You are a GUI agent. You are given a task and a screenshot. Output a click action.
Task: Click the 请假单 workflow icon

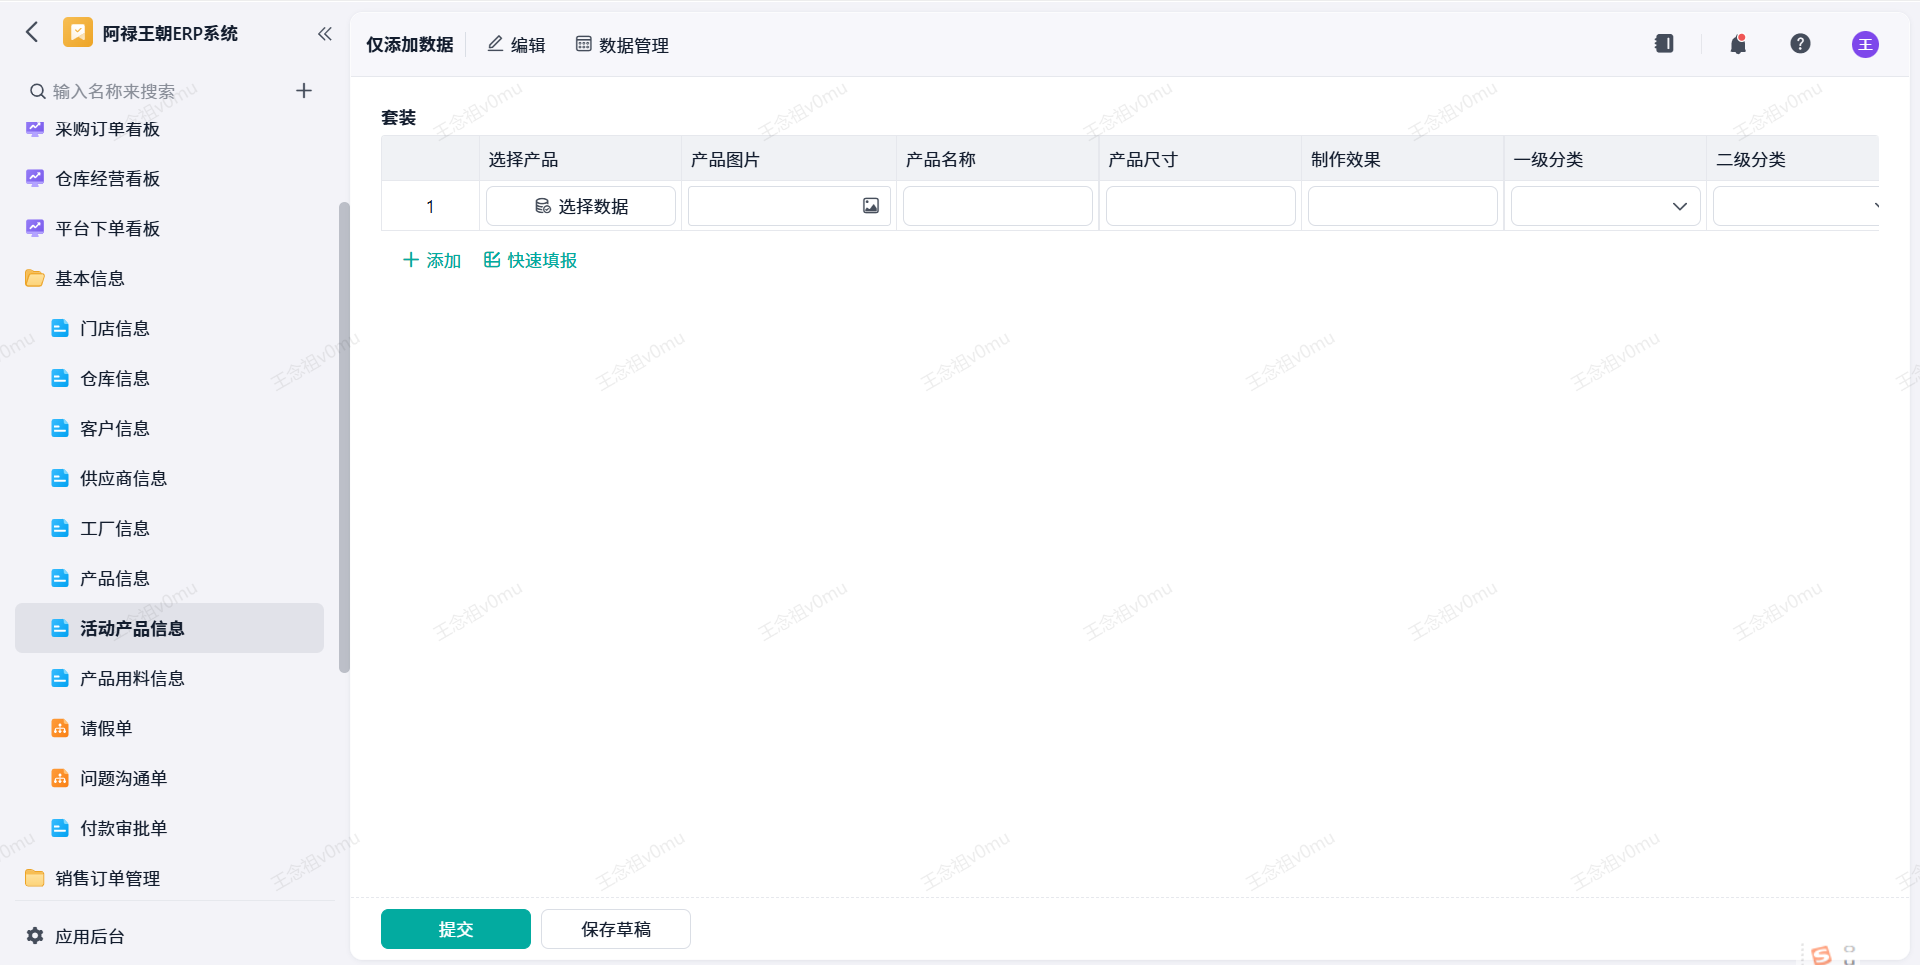[x=60, y=728]
